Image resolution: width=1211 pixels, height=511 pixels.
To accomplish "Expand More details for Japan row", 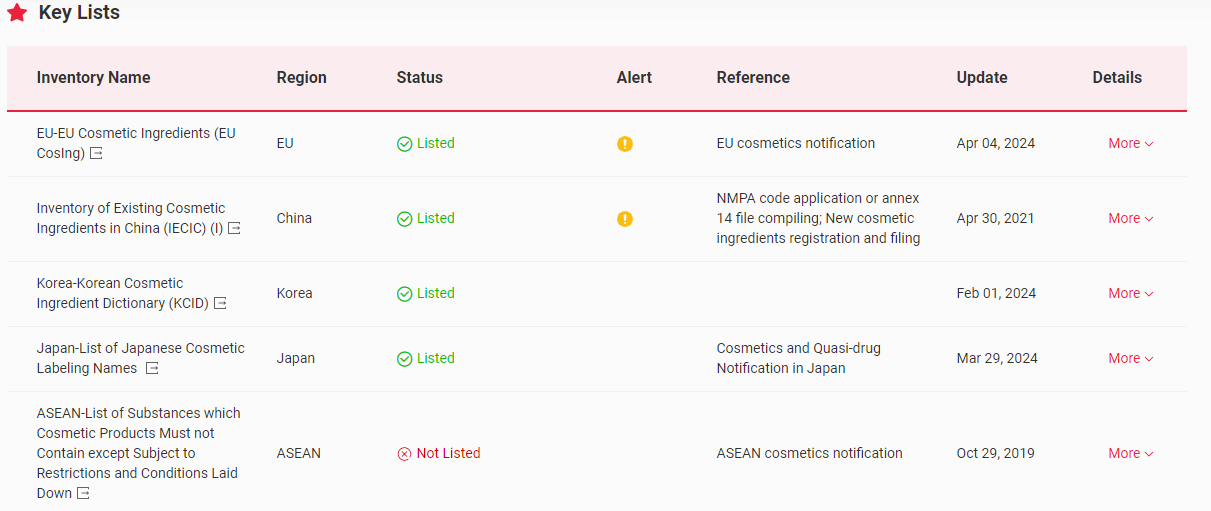I will tap(1130, 359).
